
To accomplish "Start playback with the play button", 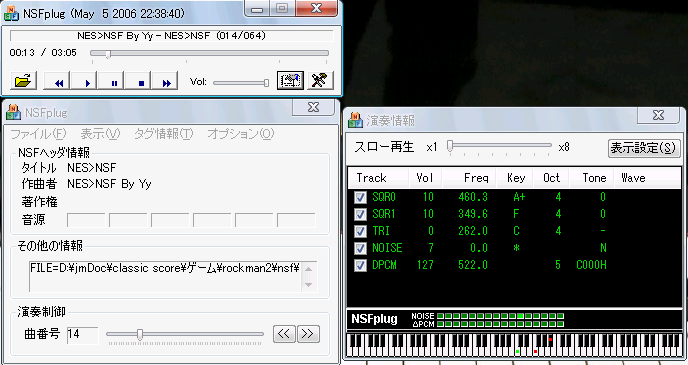I will 85,82.
